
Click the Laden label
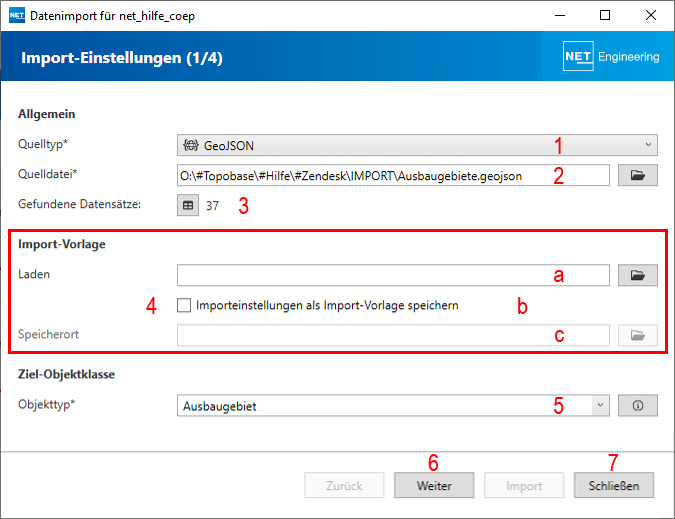(x=34, y=274)
